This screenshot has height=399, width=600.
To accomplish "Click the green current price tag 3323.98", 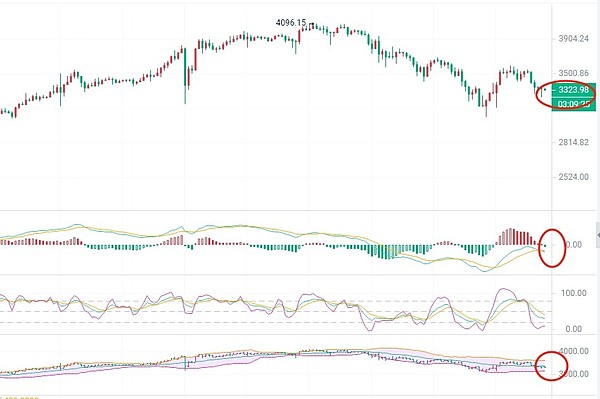I will click(573, 90).
